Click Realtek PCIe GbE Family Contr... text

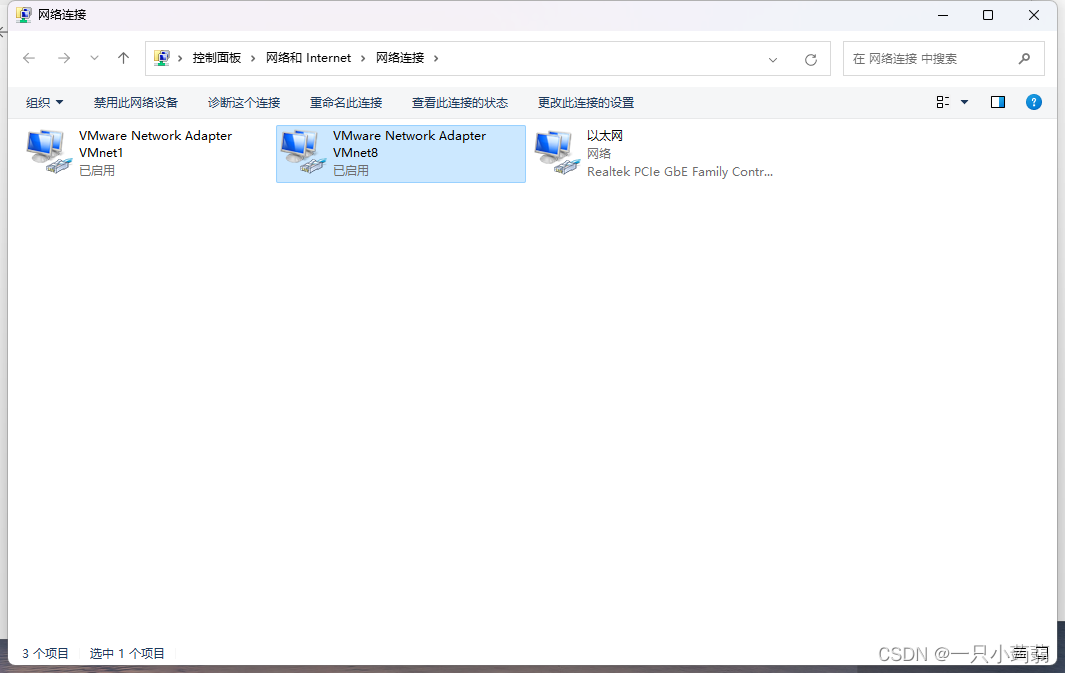pyautogui.click(x=680, y=172)
